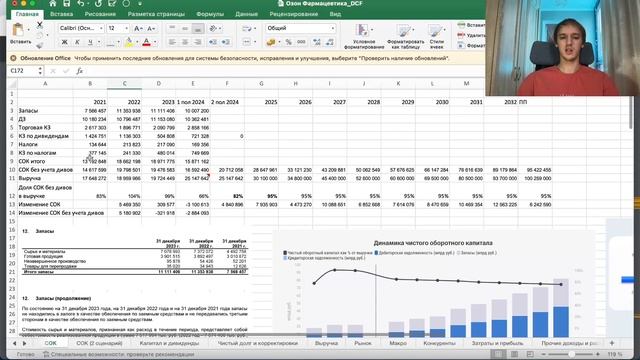Open the Вставка ribbon tab
This screenshot has width=640, height=360.
[61, 14]
